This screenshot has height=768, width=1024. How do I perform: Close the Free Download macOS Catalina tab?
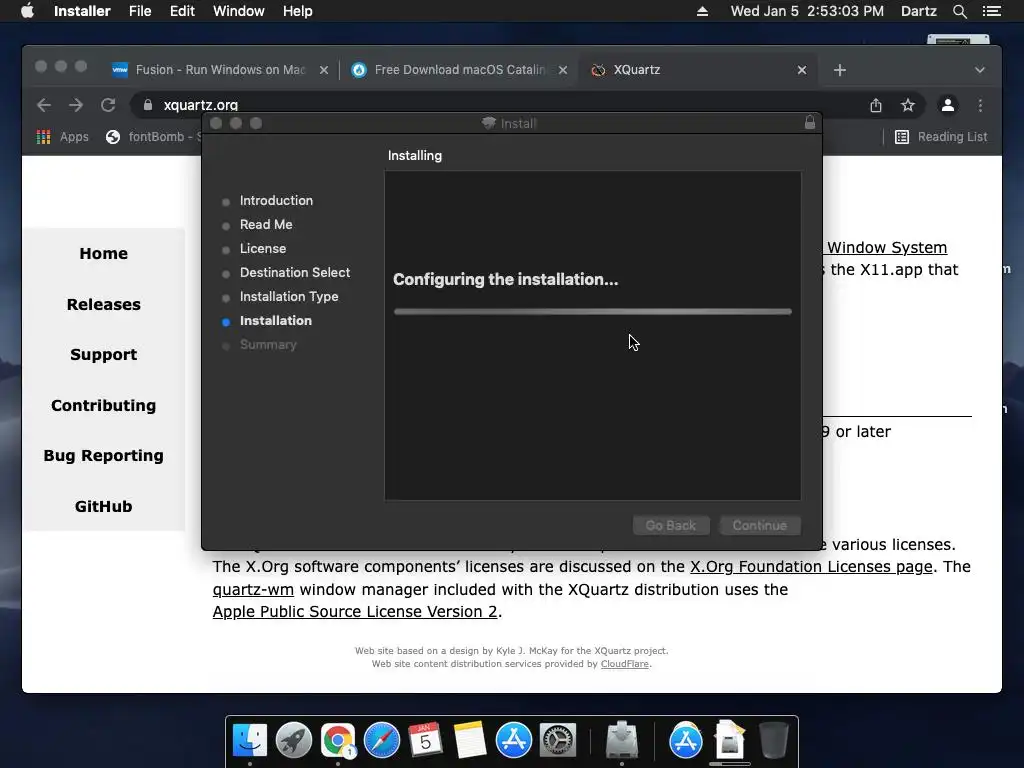tap(562, 70)
